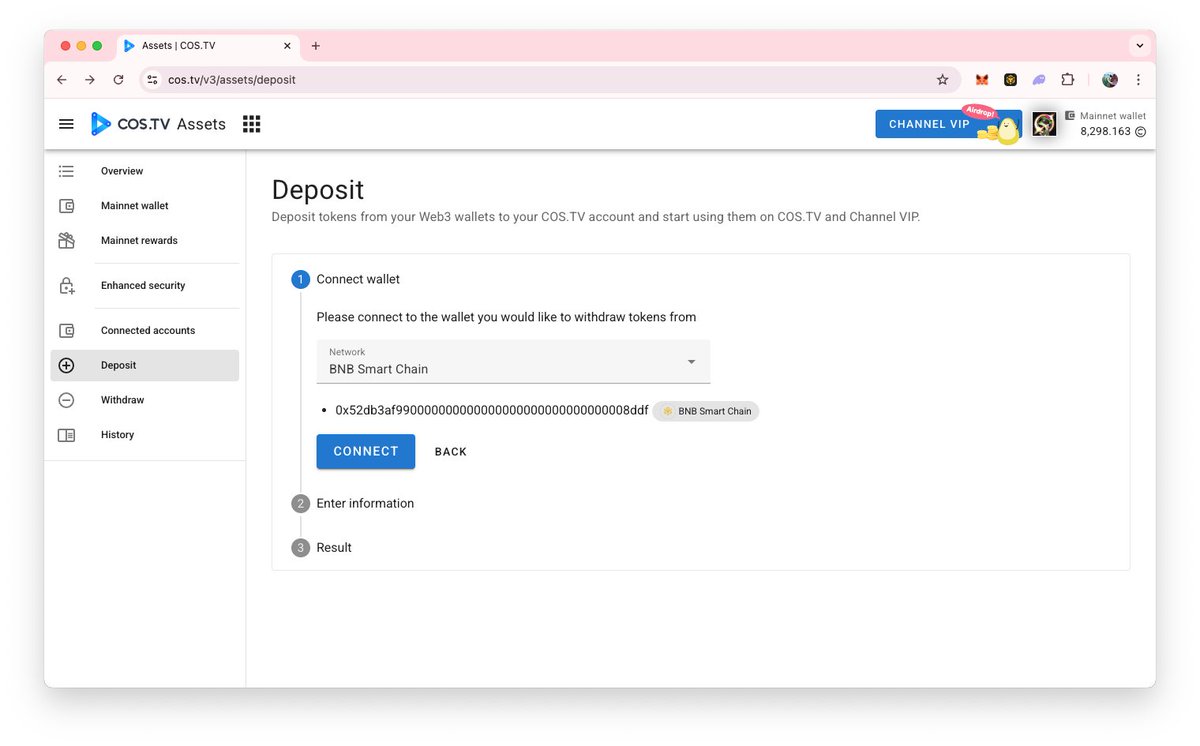Click the Deposit page heading
1200x746 pixels.
coord(318,190)
